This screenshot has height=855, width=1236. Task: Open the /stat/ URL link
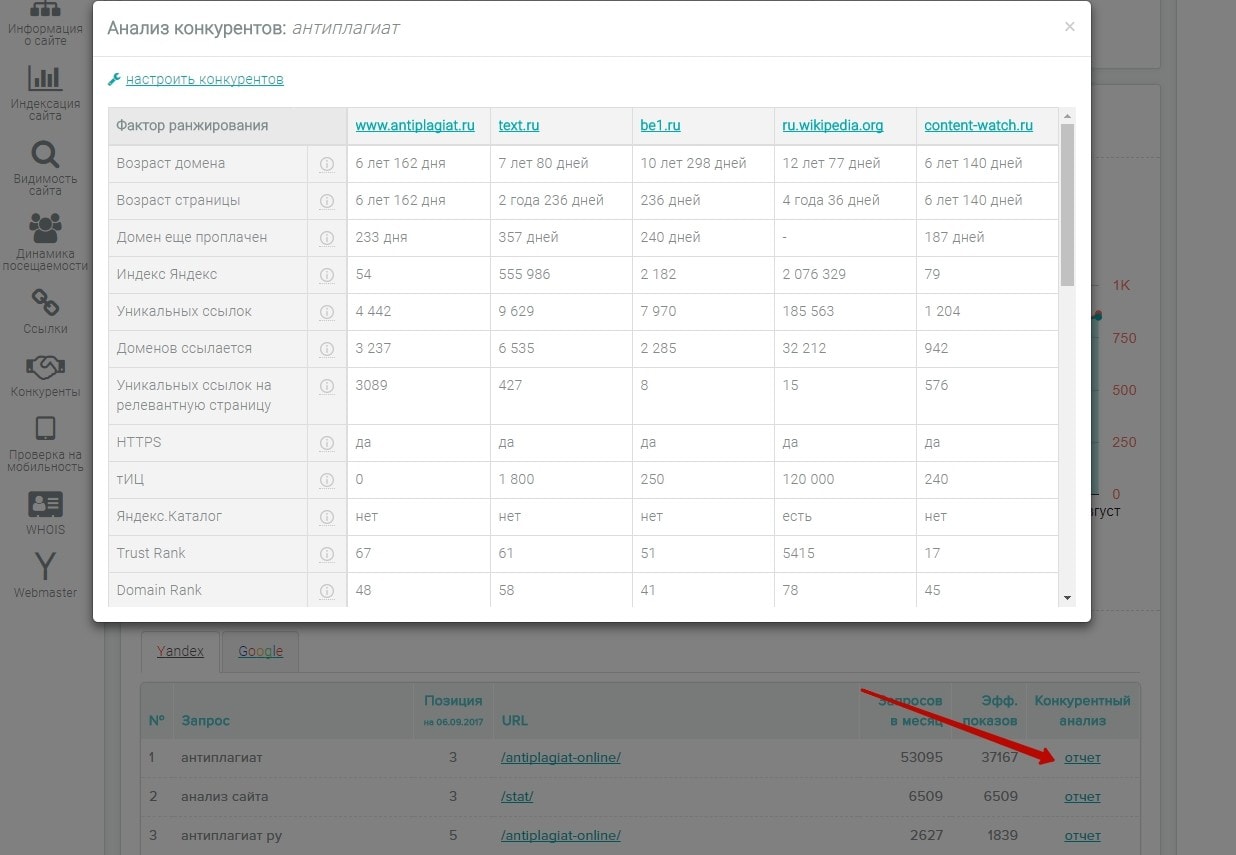click(x=517, y=797)
